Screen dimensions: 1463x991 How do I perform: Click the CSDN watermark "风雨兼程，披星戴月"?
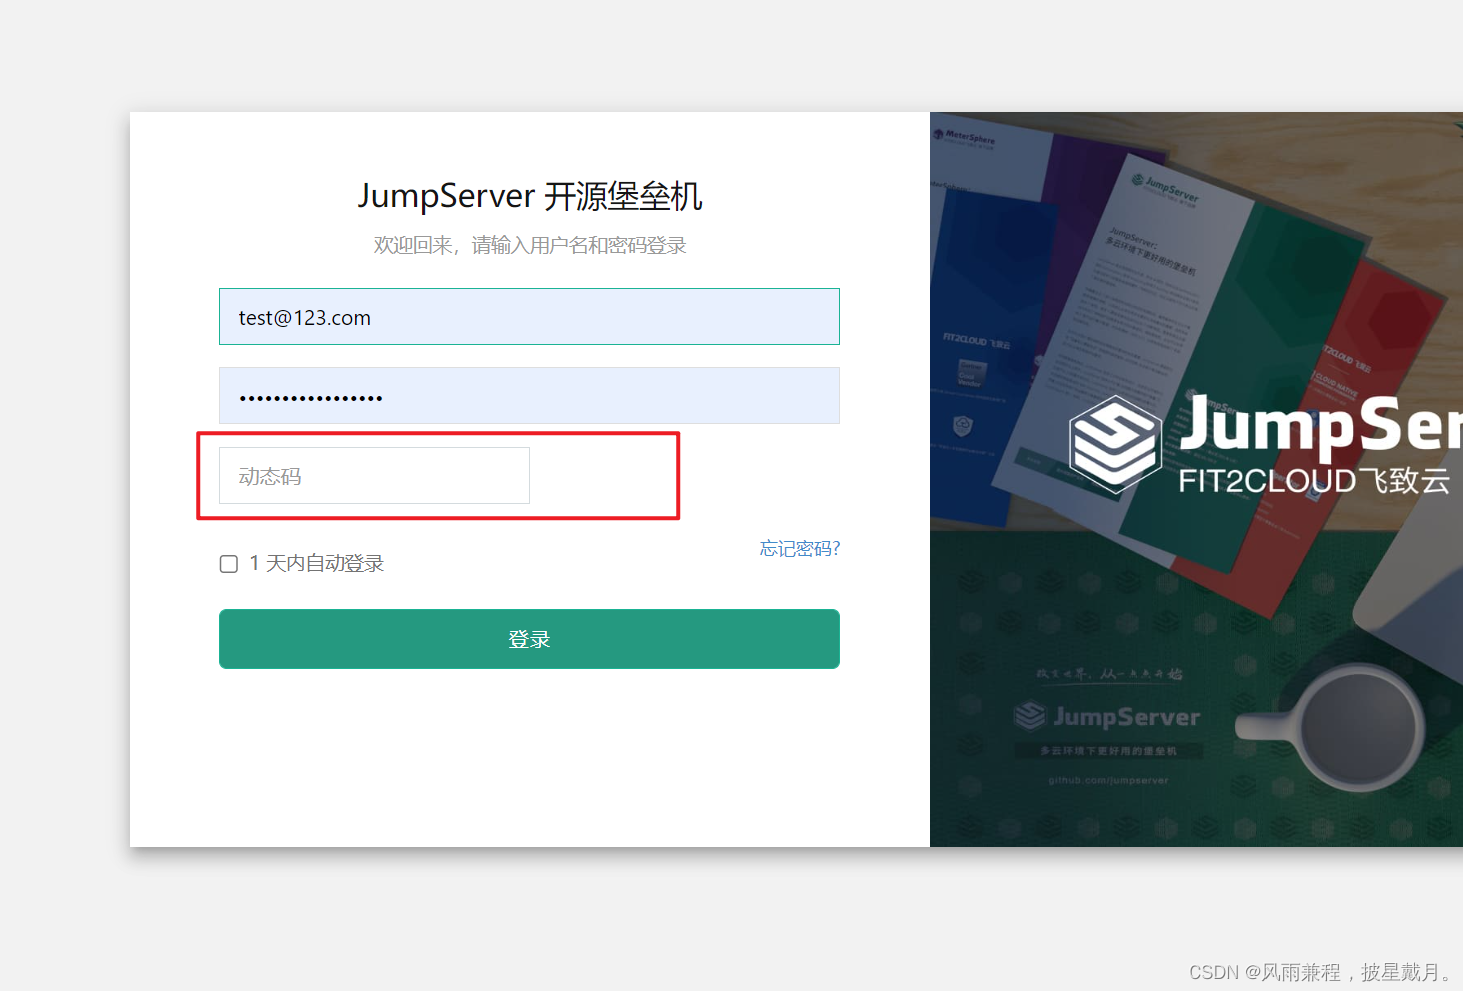(x=1318, y=971)
